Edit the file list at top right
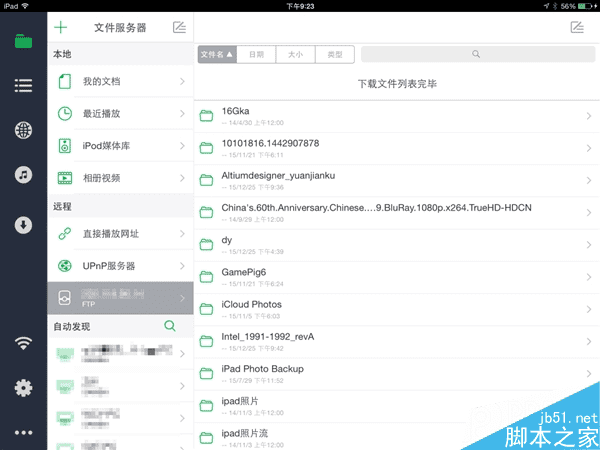Image resolution: width=600 pixels, height=450 pixels. pos(577,27)
